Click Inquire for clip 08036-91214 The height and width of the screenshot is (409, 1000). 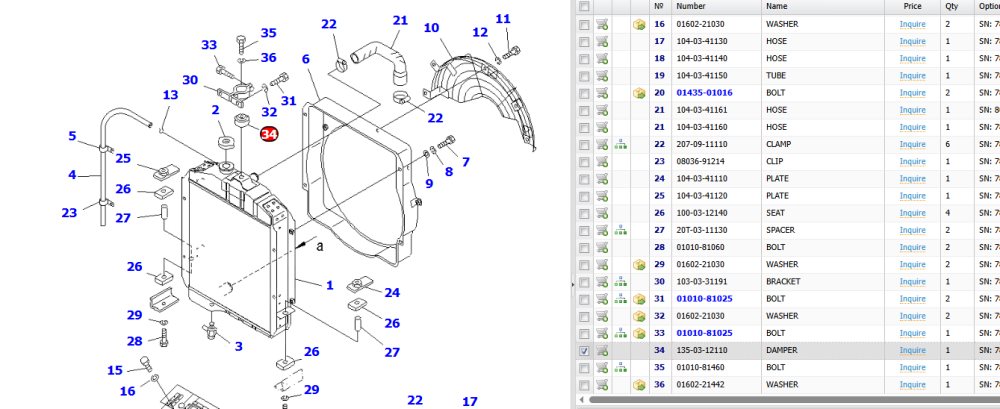pyautogui.click(x=913, y=161)
